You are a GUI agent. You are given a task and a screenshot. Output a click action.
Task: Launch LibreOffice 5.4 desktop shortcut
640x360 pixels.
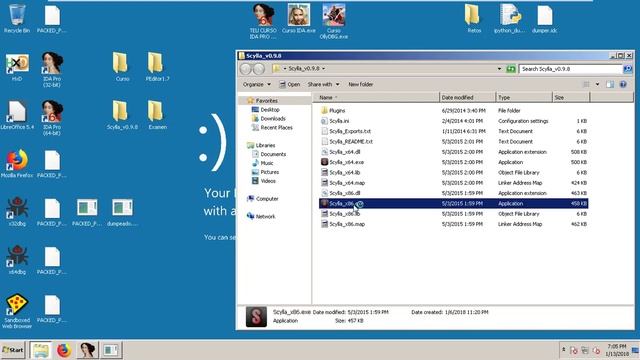[x=17, y=115]
